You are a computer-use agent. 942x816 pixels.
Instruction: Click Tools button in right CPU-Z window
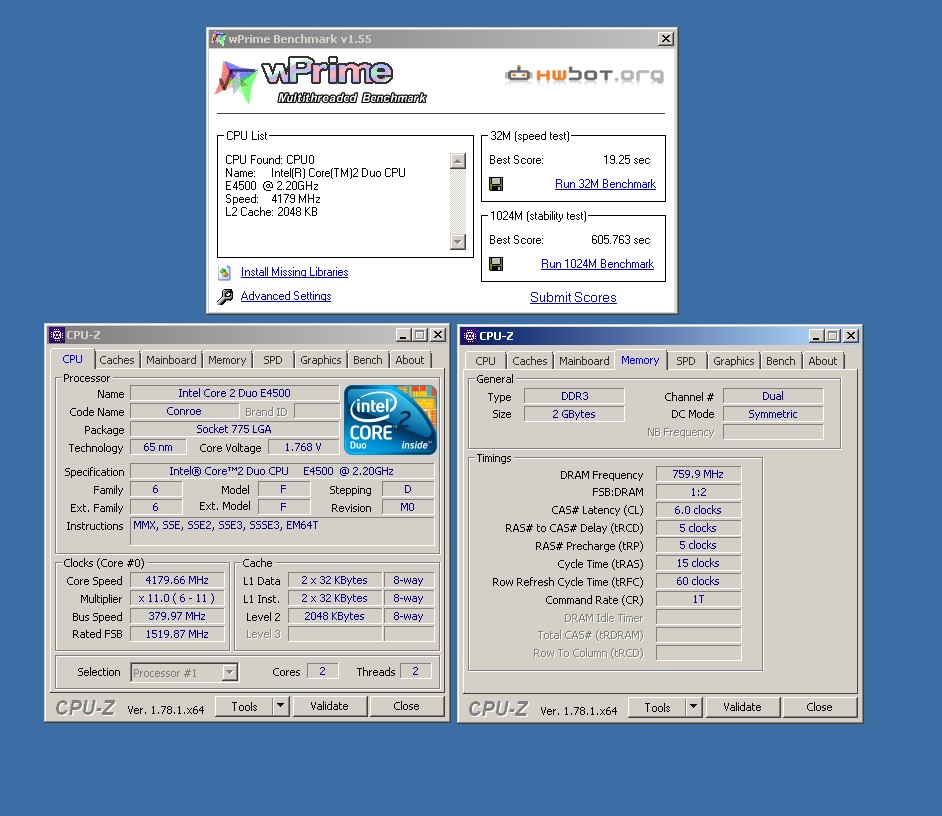pos(657,708)
